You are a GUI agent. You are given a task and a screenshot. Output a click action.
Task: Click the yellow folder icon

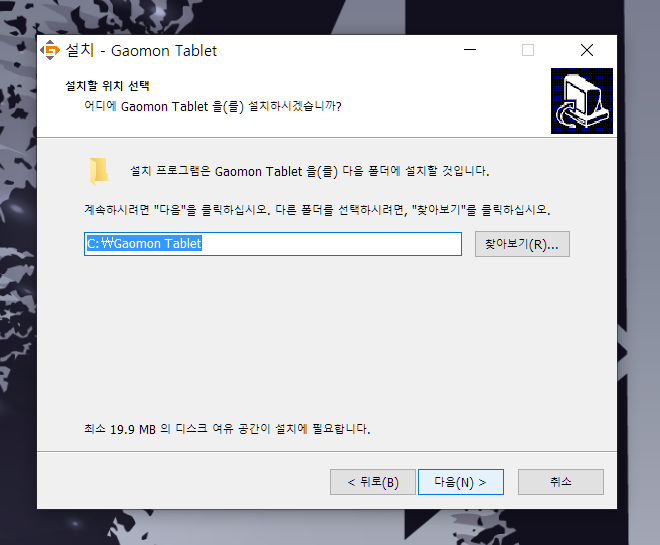coord(99,171)
